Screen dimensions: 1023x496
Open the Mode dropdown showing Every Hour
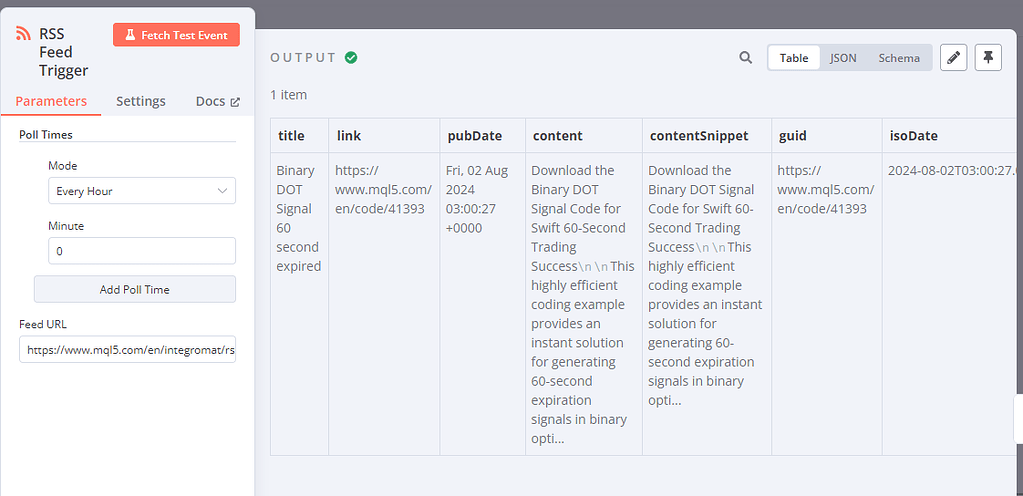click(x=142, y=190)
